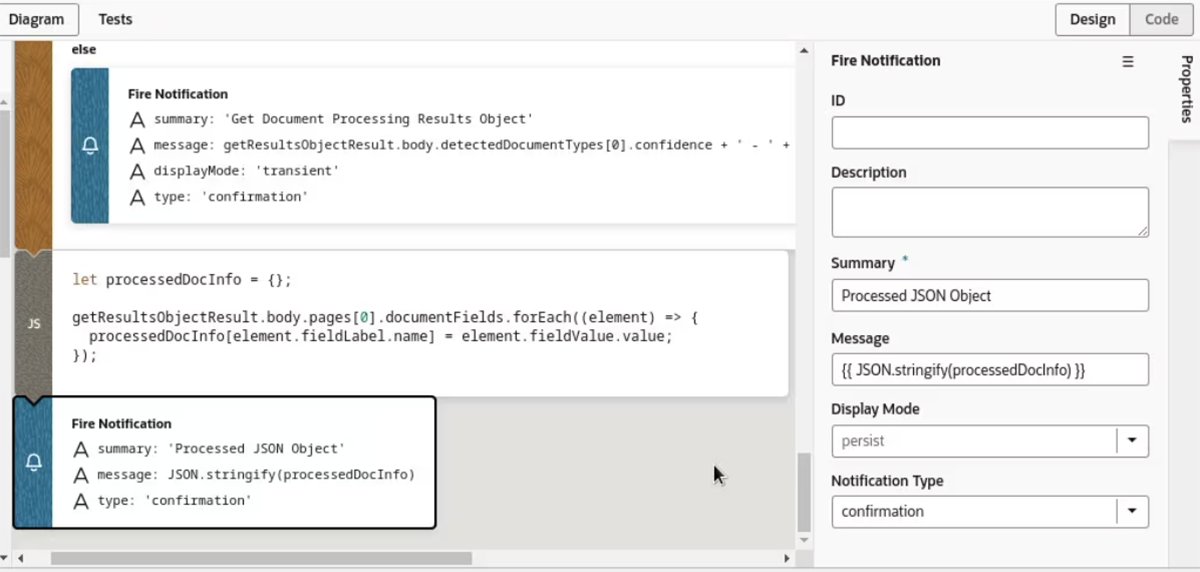Click the "summary: 'Processed JSON Object'" text
1200x572 pixels.
pos(222,449)
